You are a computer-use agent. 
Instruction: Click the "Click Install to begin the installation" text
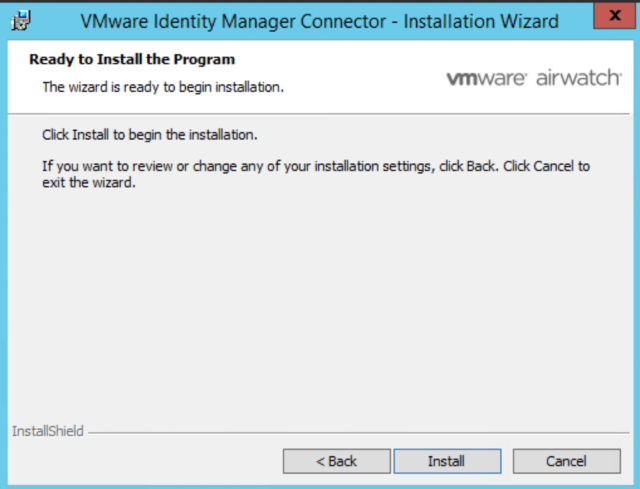151,134
